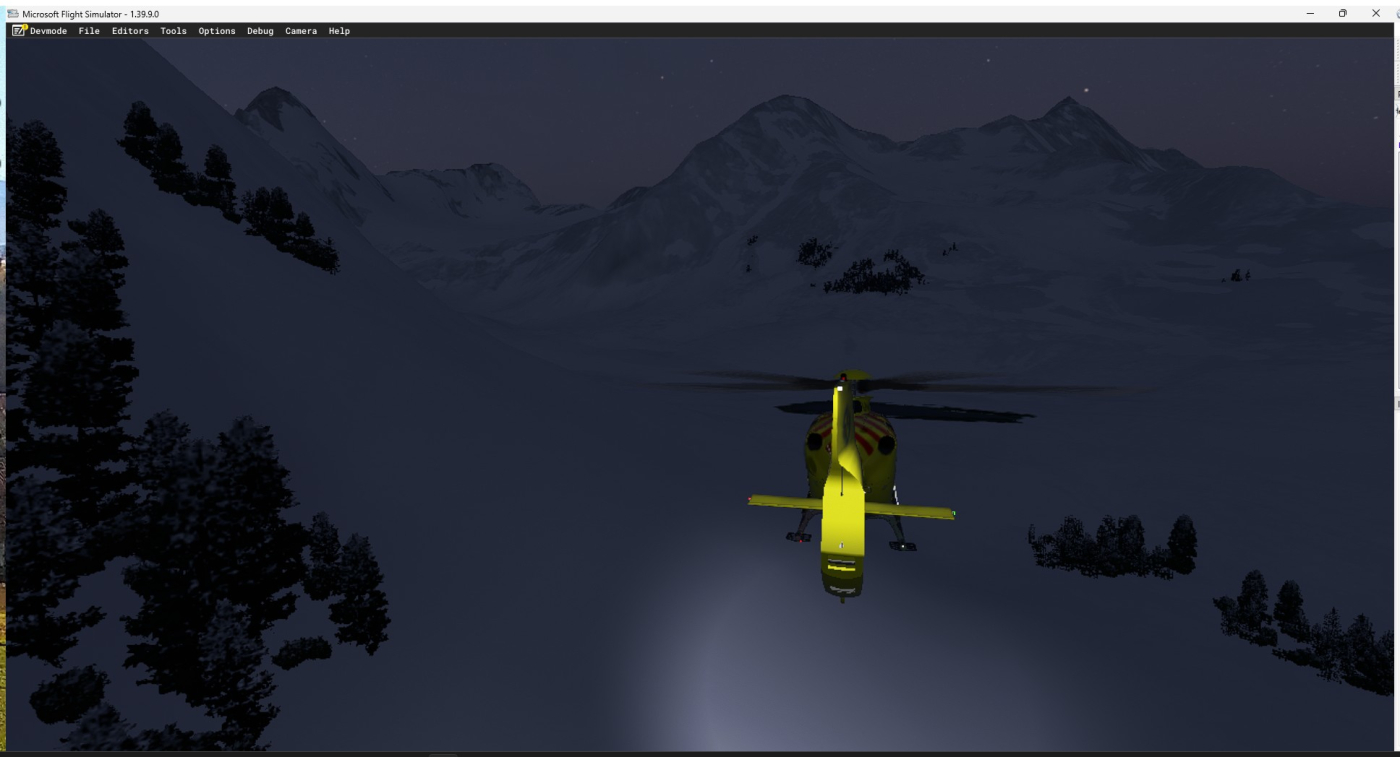
Task: Click the Microsoft Flight Simulator title text
Action: pyautogui.click(x=90, y=14)
